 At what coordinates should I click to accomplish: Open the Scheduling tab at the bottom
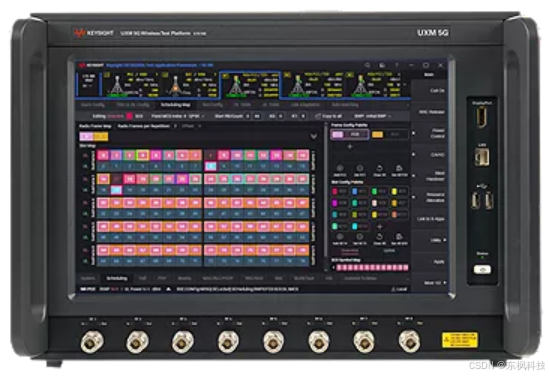[x=117, y=278]
